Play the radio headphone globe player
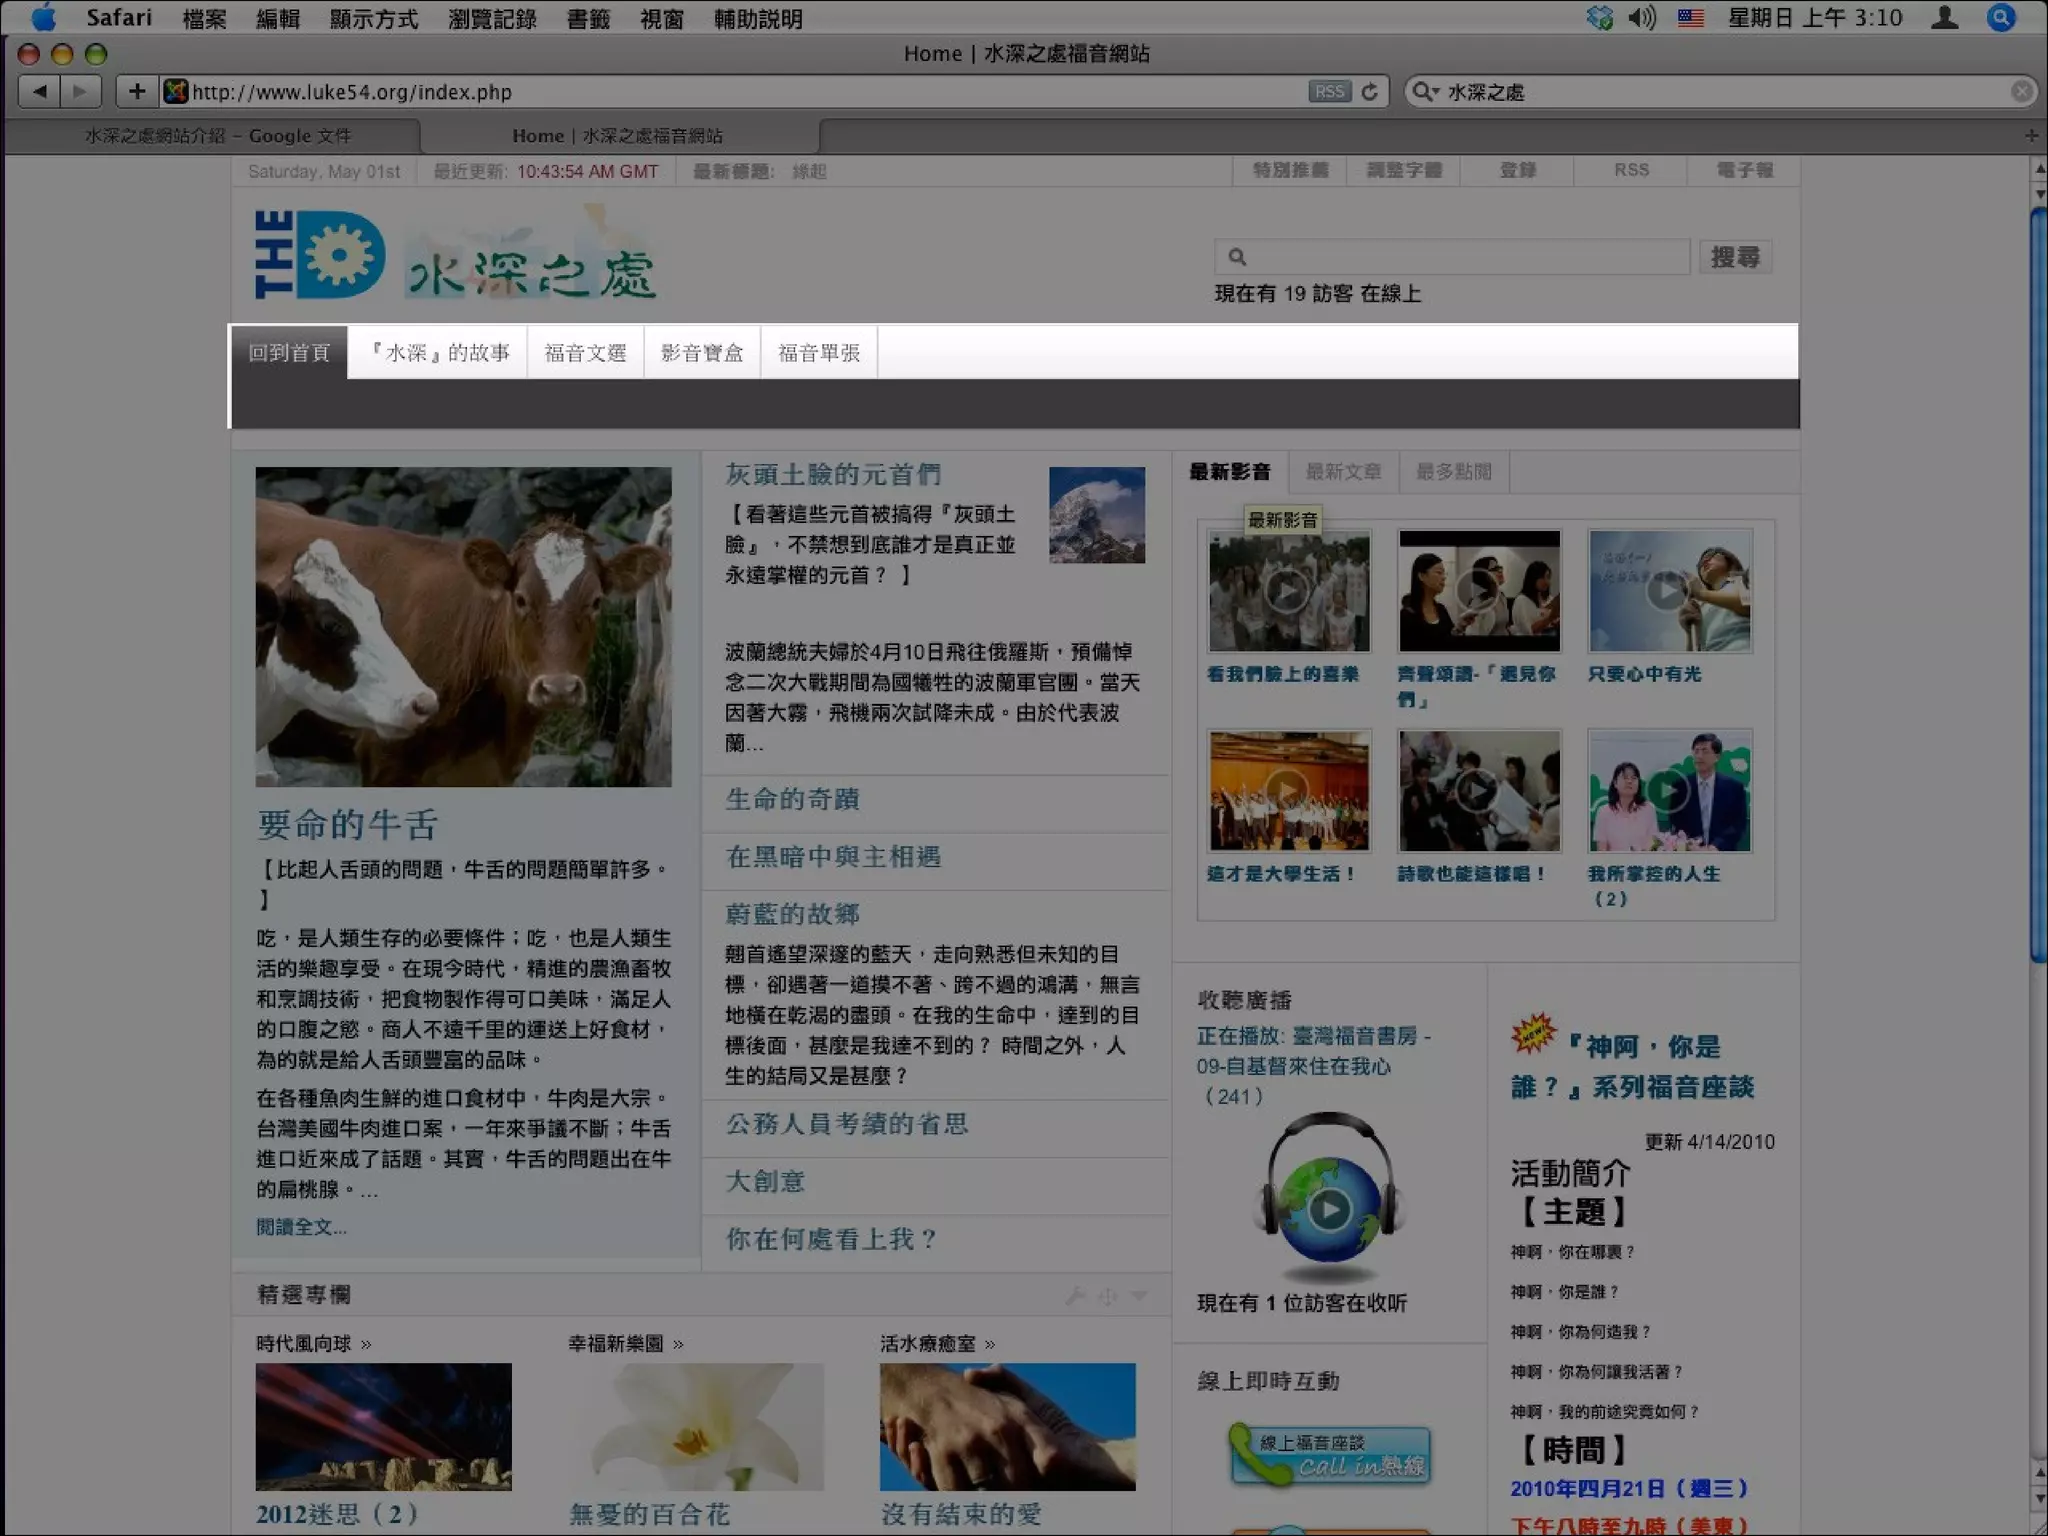This screenshot has height=1536, width=2048. click(x=1329, y=1210)
